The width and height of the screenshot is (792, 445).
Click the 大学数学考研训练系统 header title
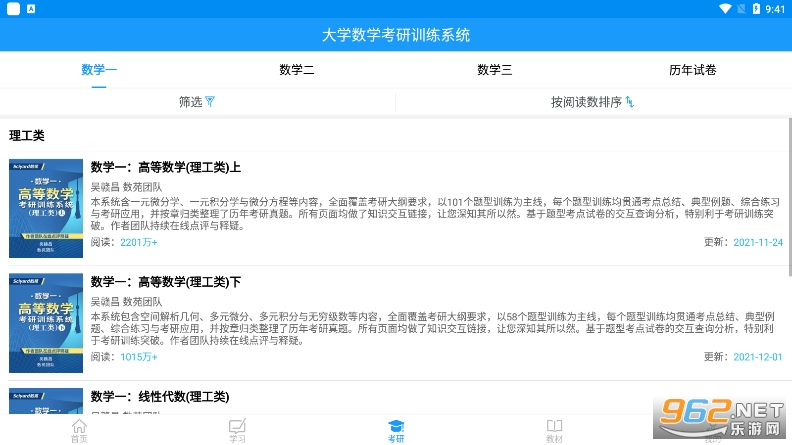(396, 35)
